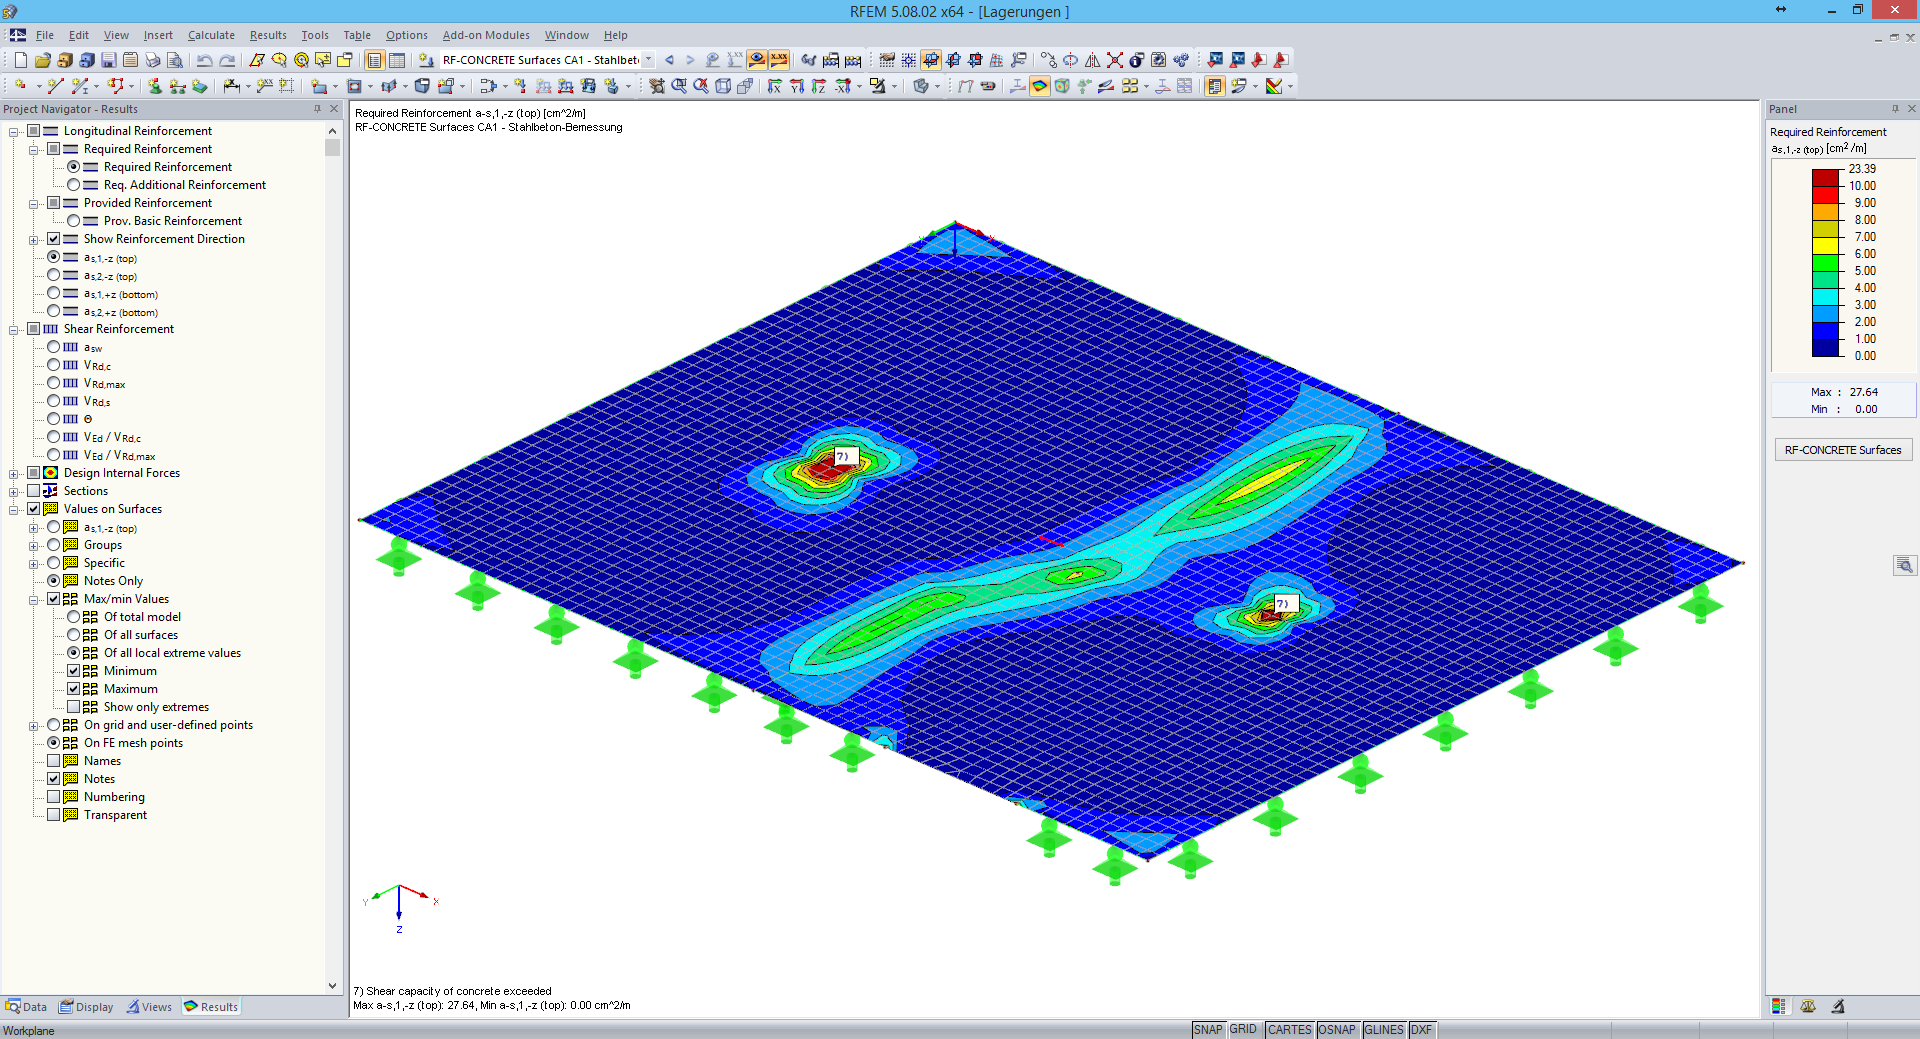The width and height of the screenshot is (1920, 1039).
Task: Go to the previous load case arrow
Action: [x=669, y=60]
